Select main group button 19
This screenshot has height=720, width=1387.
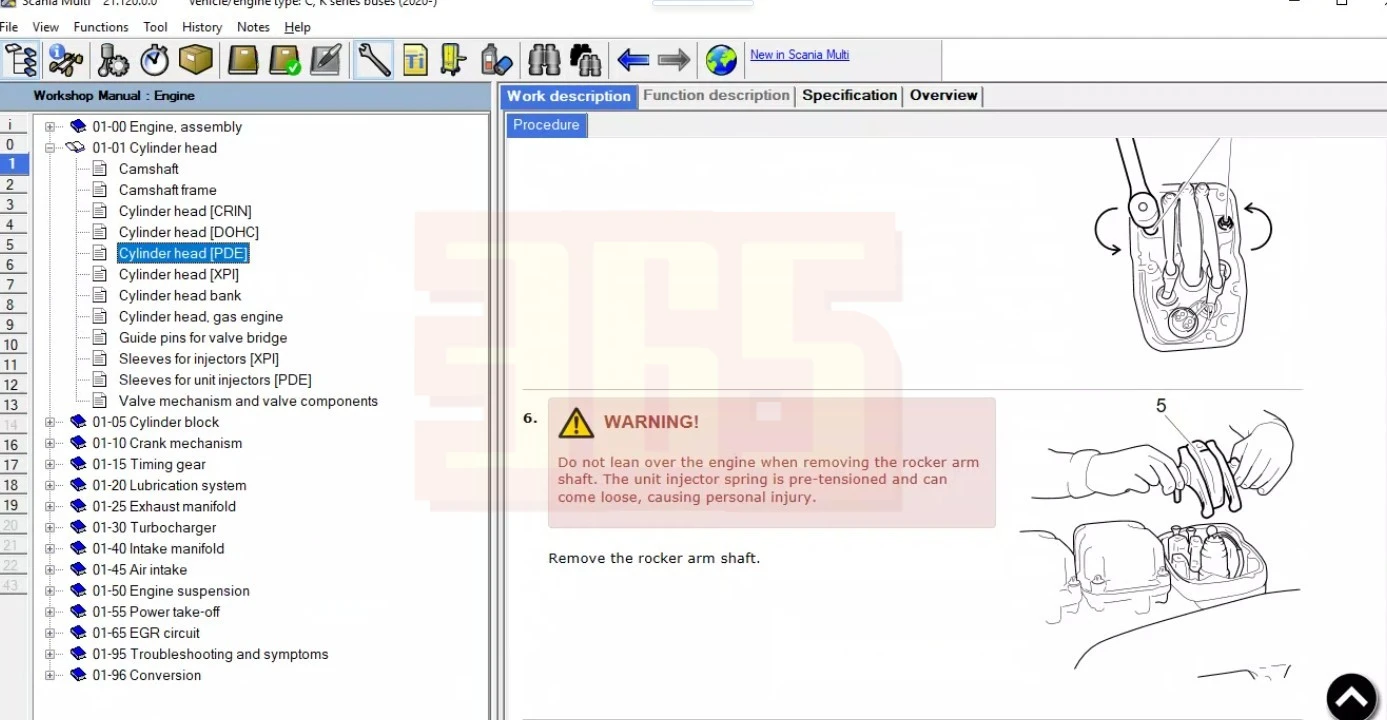click(x=11, y=504)
